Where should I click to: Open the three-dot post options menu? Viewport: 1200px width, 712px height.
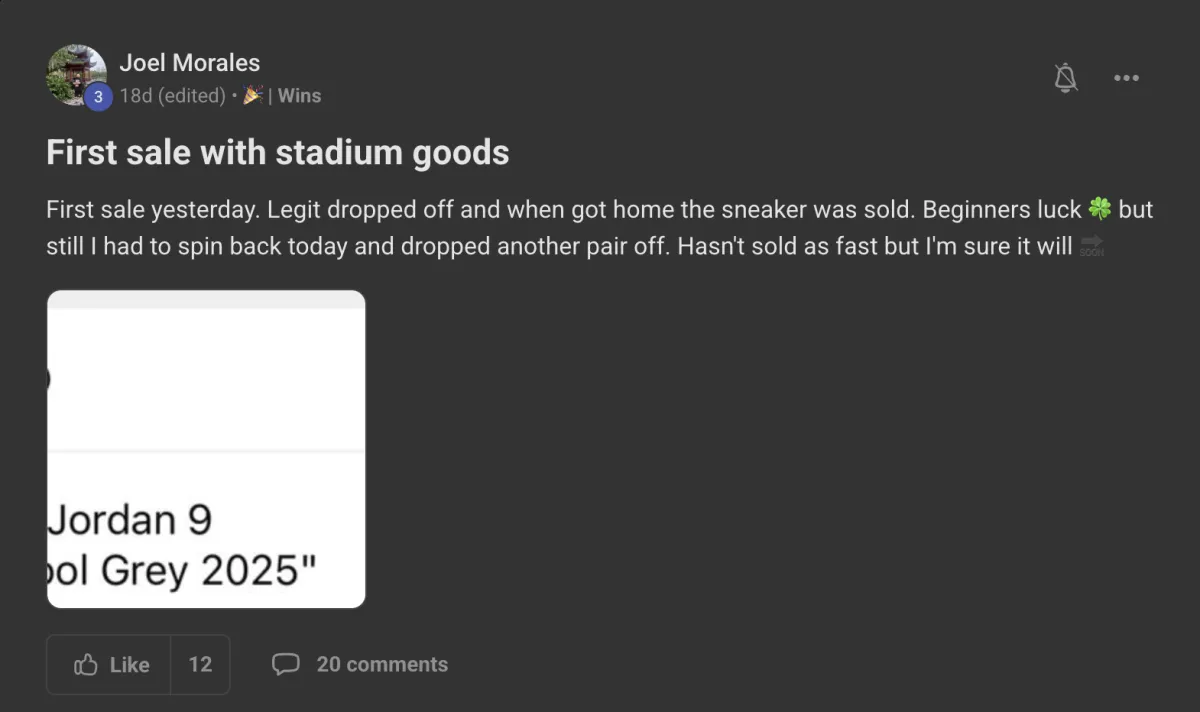tap(1126, 78)
